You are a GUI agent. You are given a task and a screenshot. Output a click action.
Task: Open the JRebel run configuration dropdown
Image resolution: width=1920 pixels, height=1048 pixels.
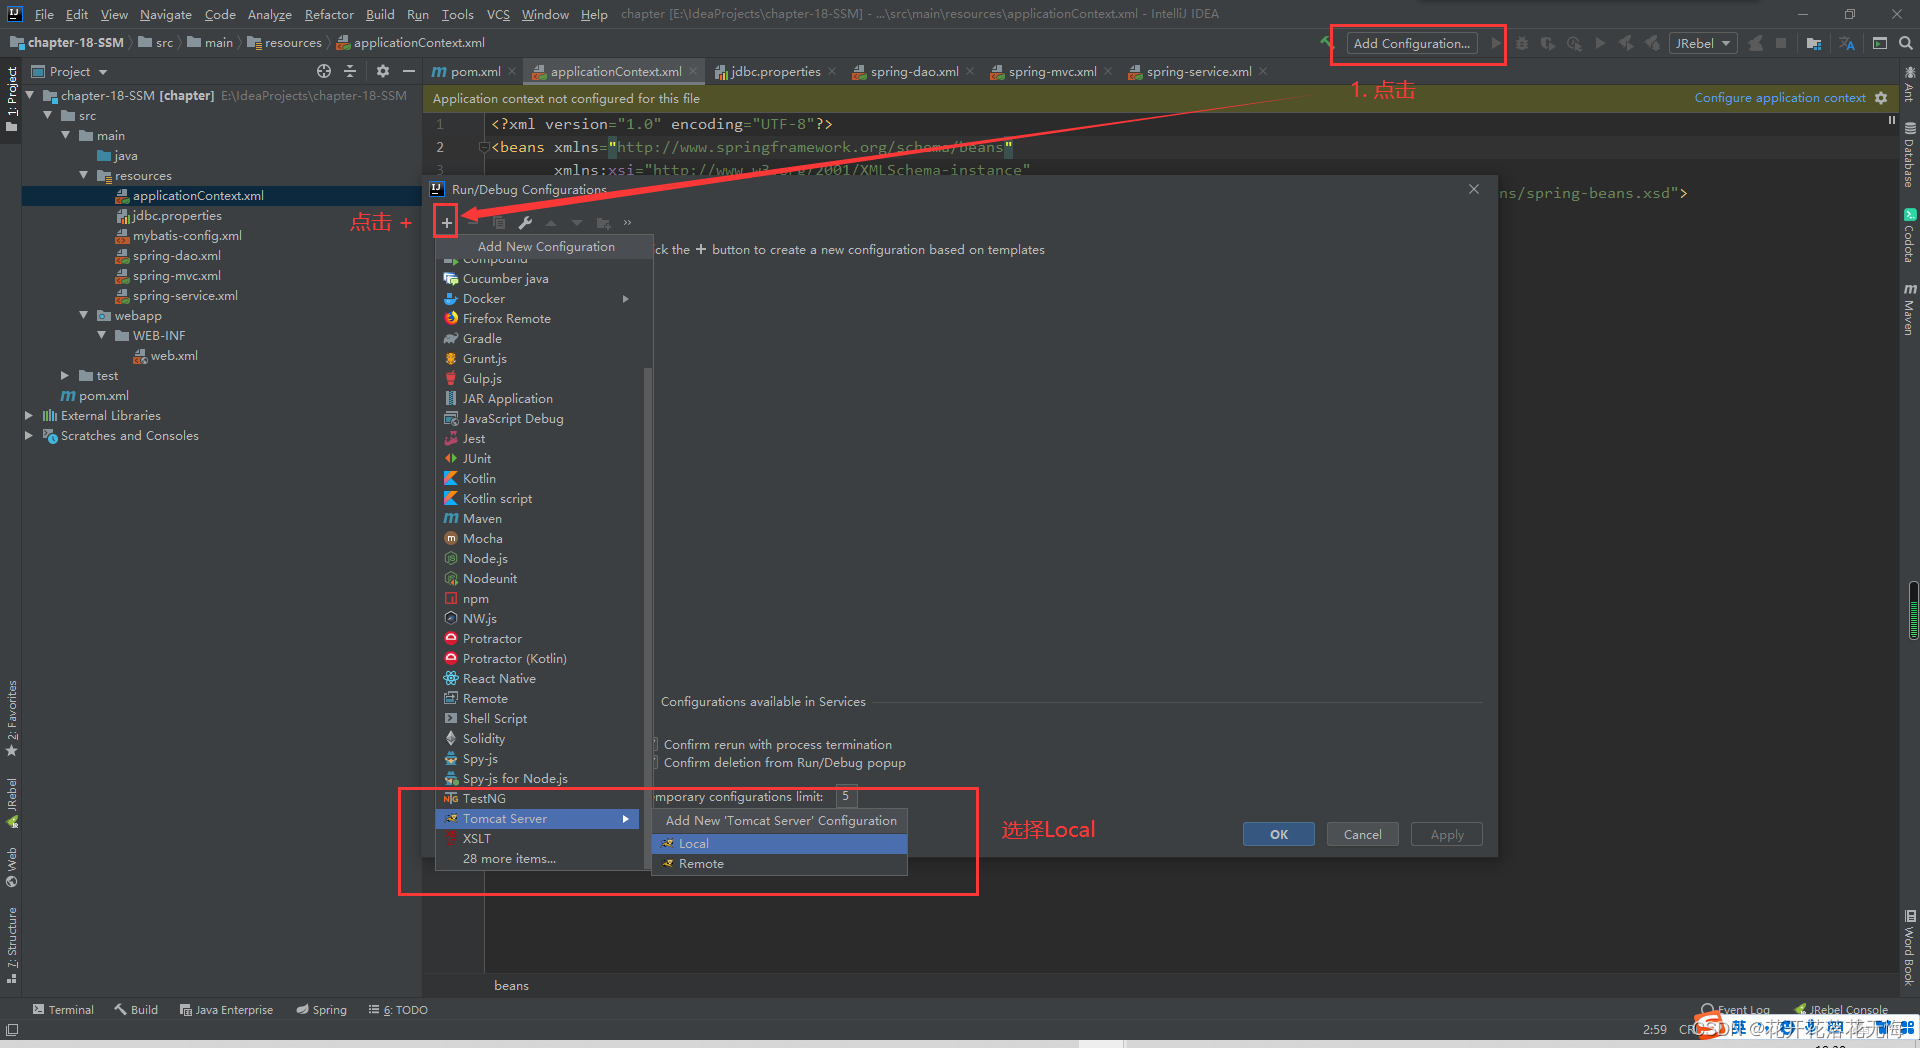(1703, 43)
